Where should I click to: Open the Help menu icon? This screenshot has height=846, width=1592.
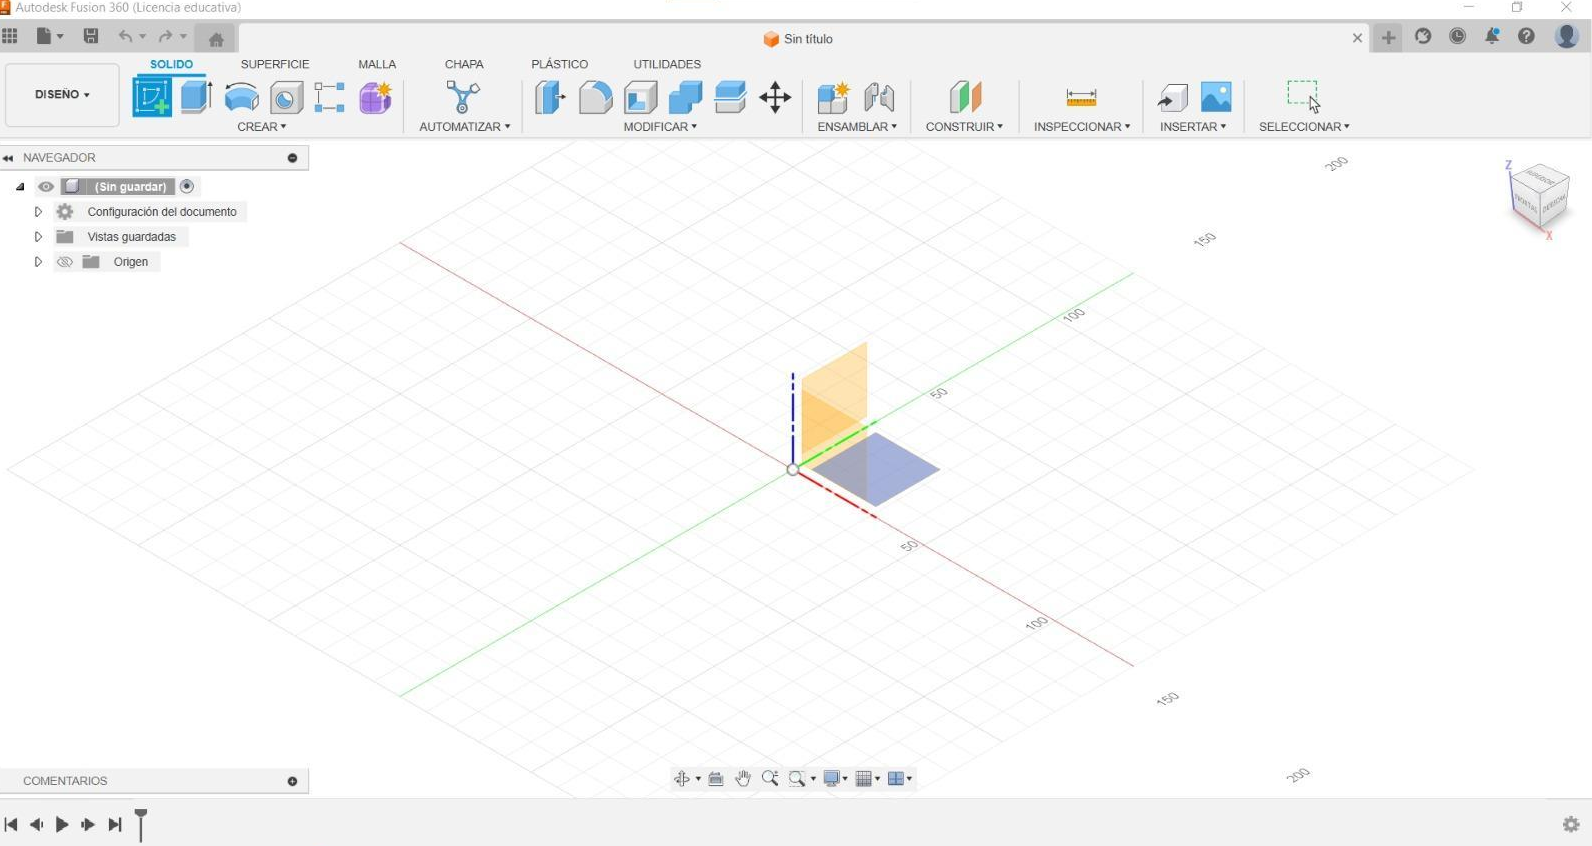pos(1526,37)
